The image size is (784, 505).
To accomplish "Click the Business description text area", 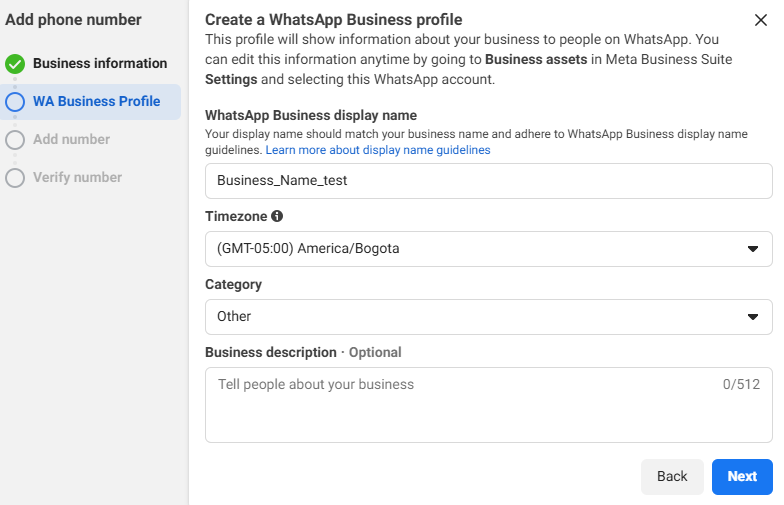I will point(488,405).
